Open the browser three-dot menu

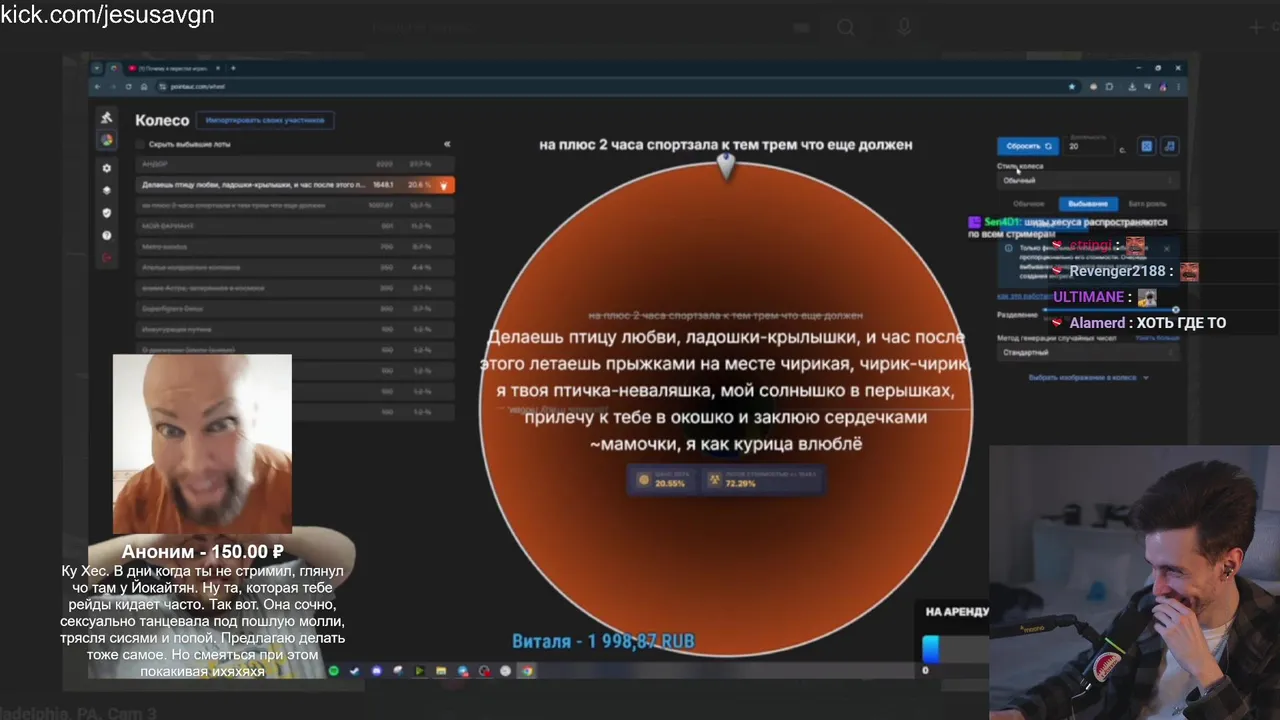pos(1177,87)
